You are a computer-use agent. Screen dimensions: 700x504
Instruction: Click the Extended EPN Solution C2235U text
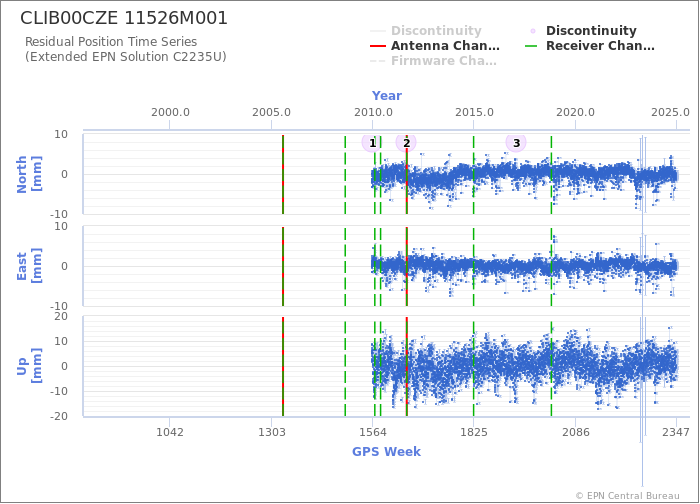click(x=125, y=57)
